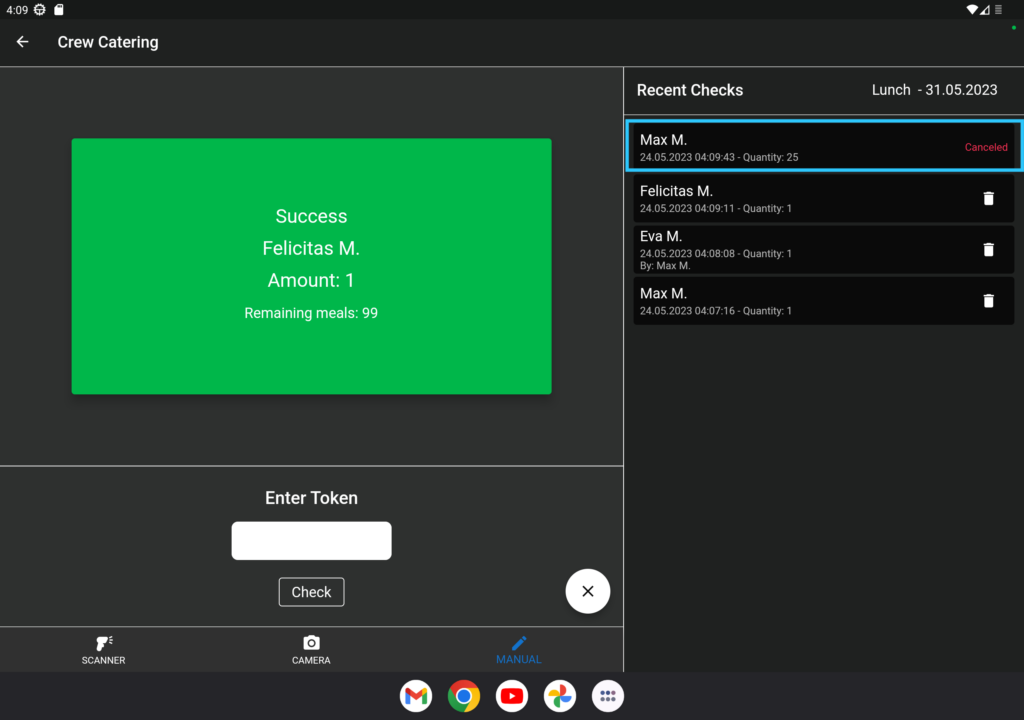
Task: Click the Lunch - 31.05.2023 label
Action: (x=935, y=90)
